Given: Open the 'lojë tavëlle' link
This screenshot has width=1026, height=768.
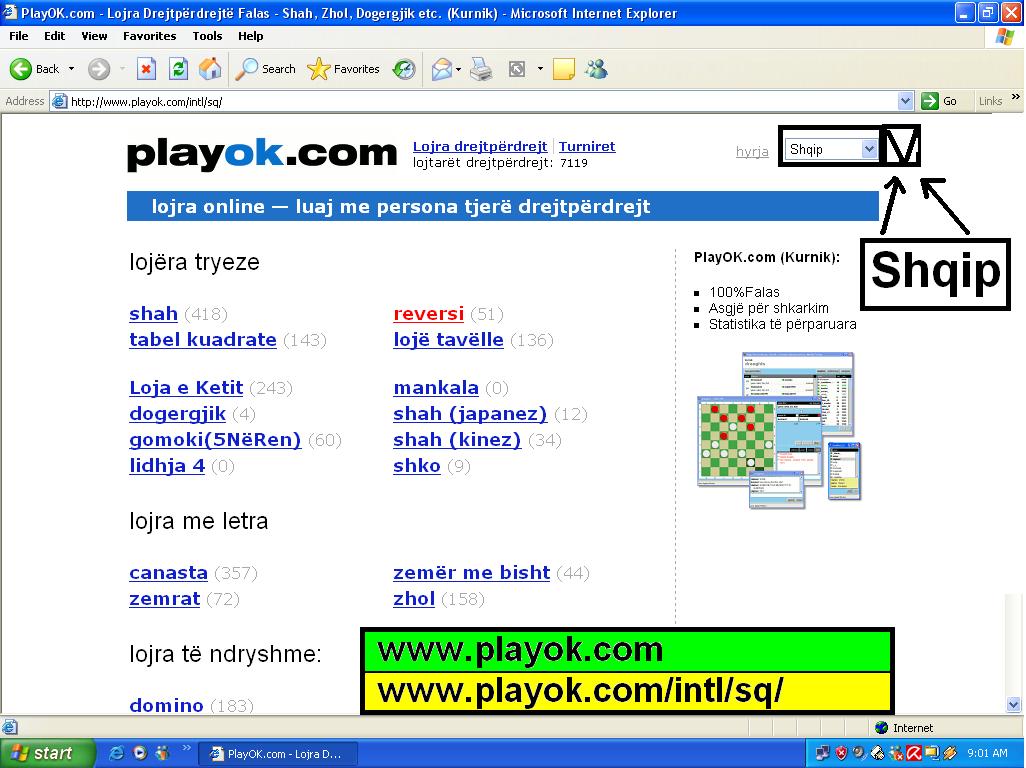Looking at the screenshot, I should pyautogui.click(x=448, y=340).
